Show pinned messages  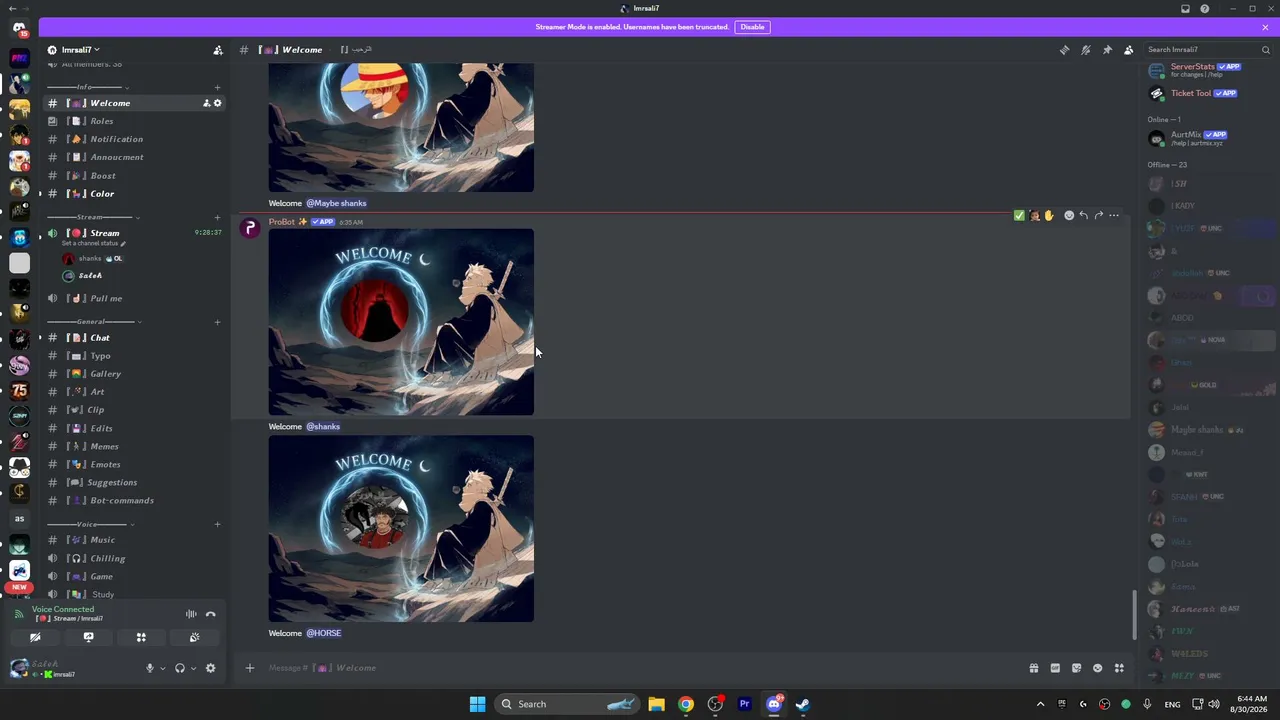pos(1107,50)
